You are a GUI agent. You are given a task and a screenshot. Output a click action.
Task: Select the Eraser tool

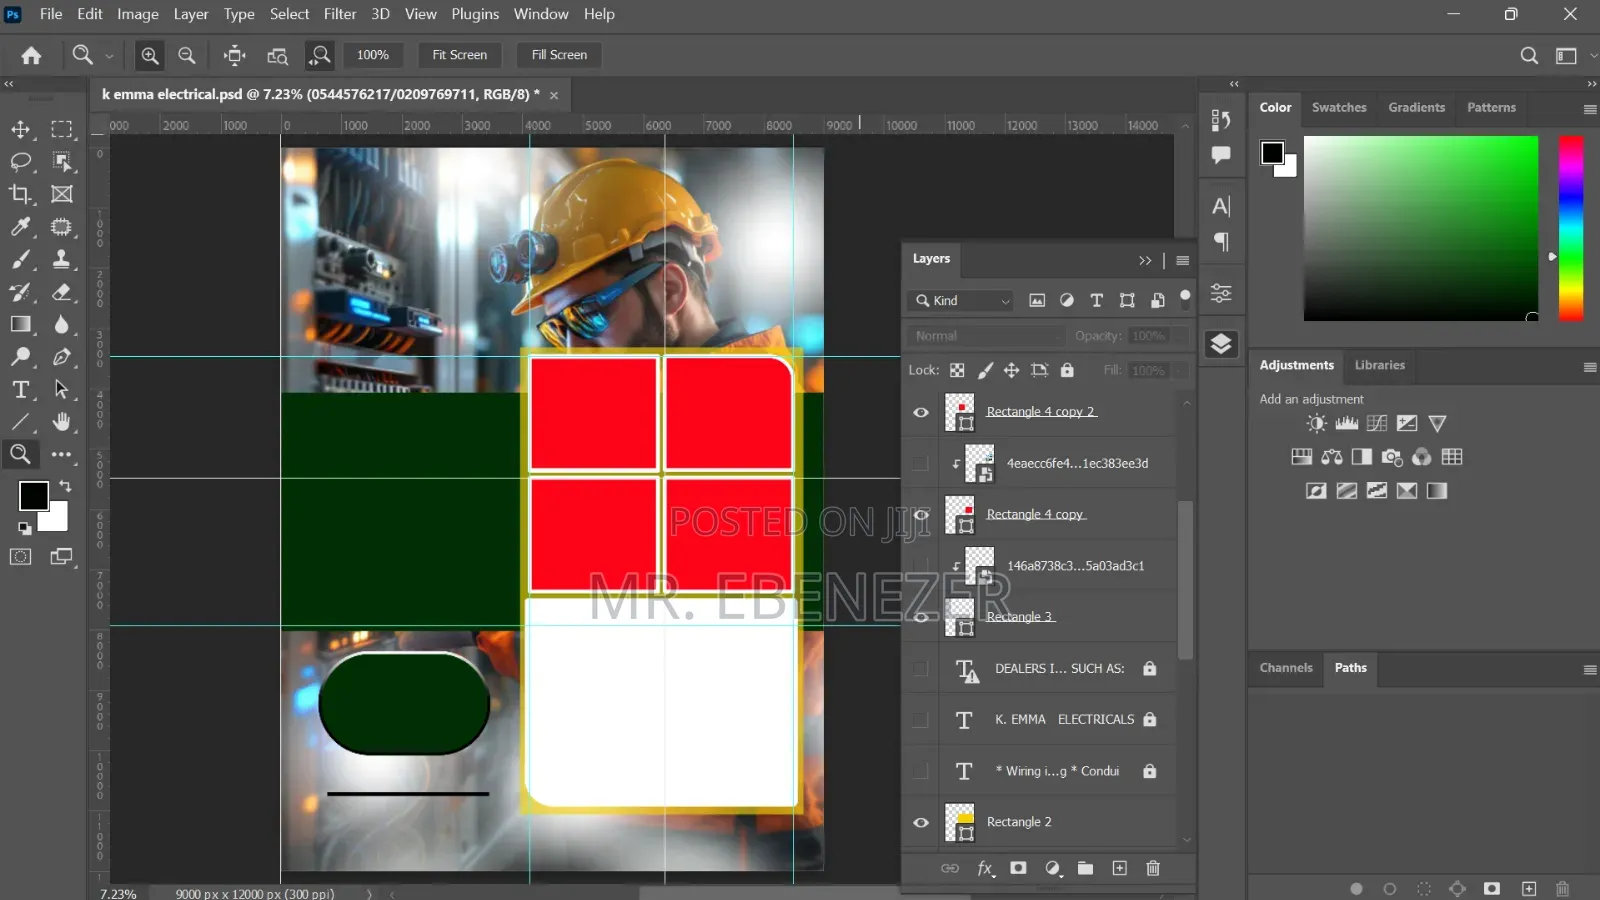(x=62, y=292)
